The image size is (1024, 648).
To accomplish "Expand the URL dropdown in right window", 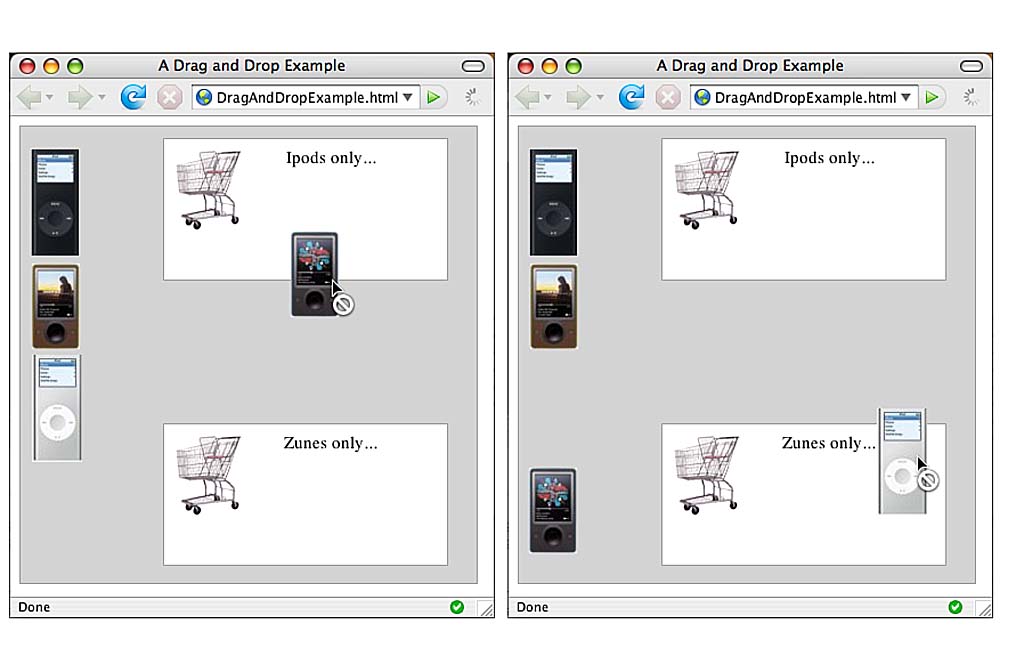I will [x=906, y=97].
